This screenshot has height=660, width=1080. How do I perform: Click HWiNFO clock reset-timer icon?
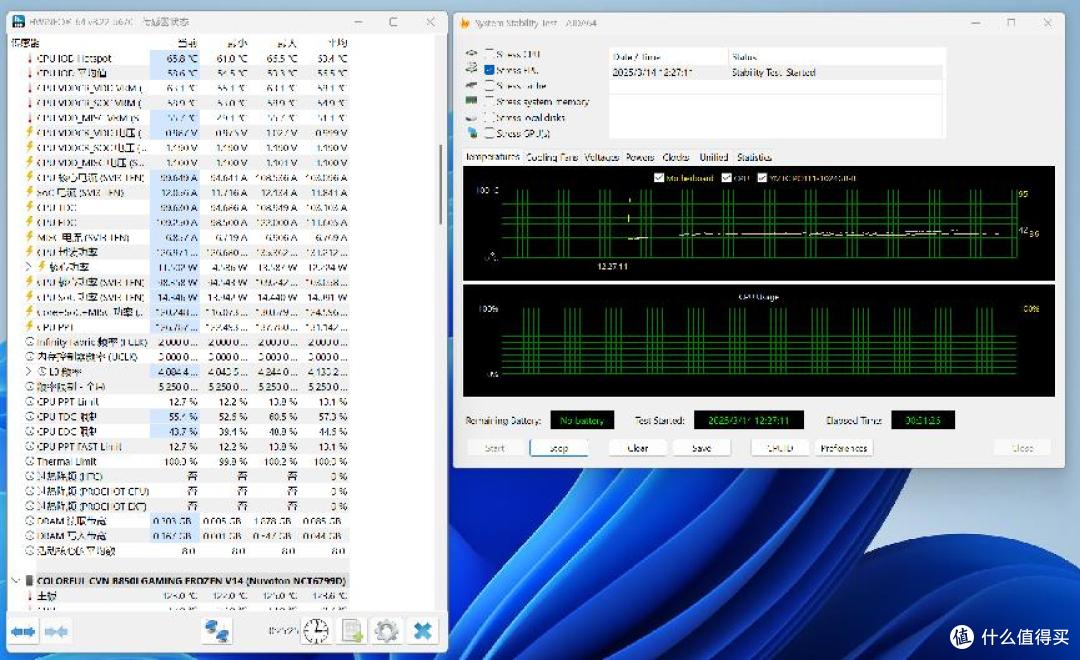point(315,631)
